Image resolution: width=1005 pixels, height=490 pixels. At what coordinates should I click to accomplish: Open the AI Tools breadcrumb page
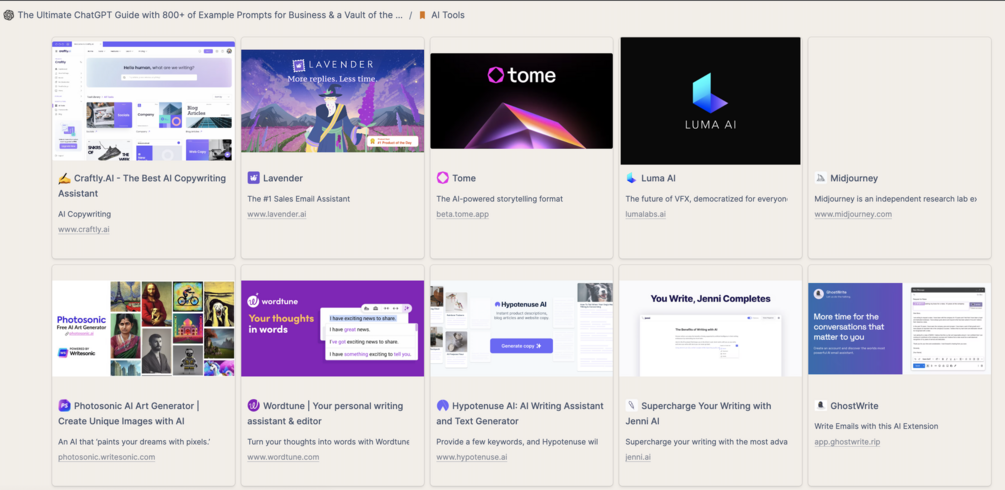[447, 15]
